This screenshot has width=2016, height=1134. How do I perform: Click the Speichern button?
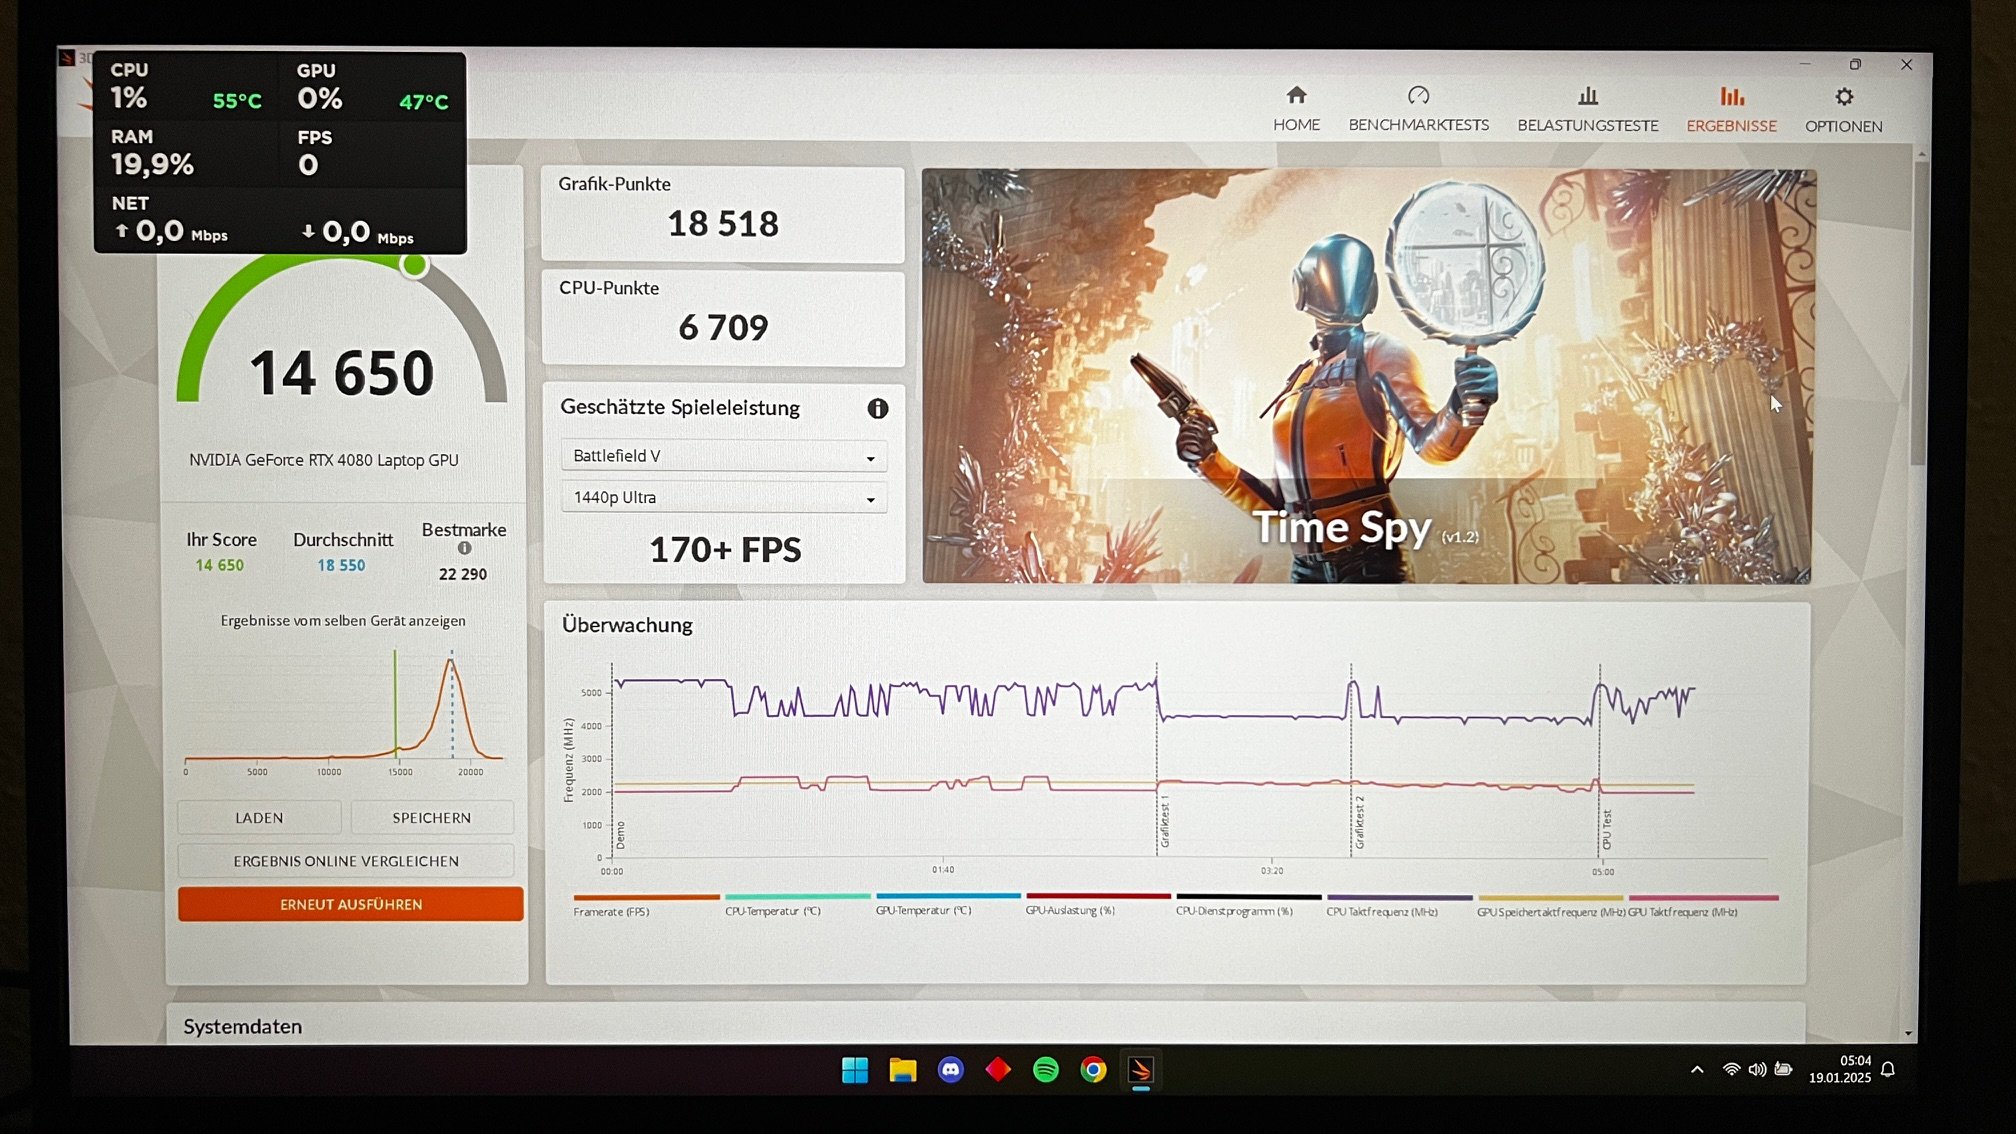point(431,818)
